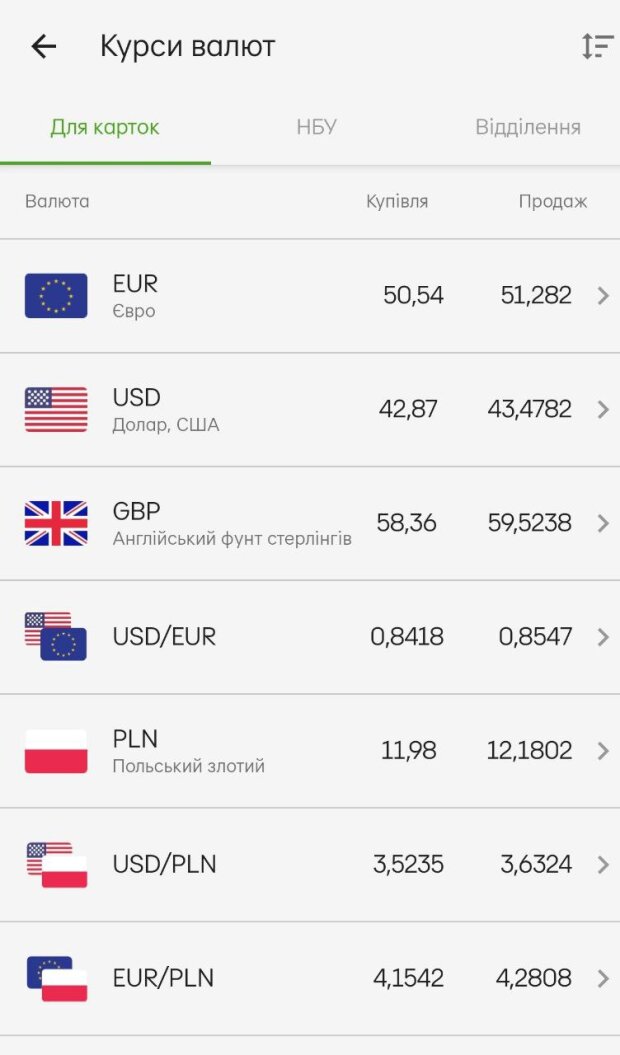Screen dimensions: 620x1055
Task: Switch to the НБУ tab
Action: (316, 127)
